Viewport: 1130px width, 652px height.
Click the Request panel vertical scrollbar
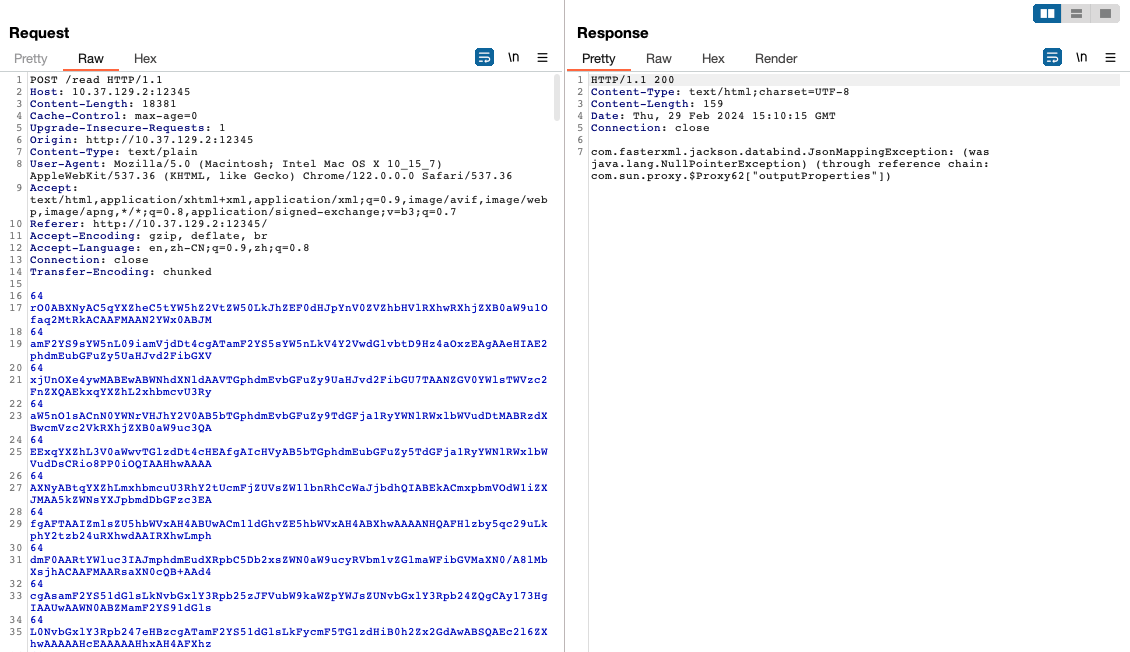tap(557, 98)
